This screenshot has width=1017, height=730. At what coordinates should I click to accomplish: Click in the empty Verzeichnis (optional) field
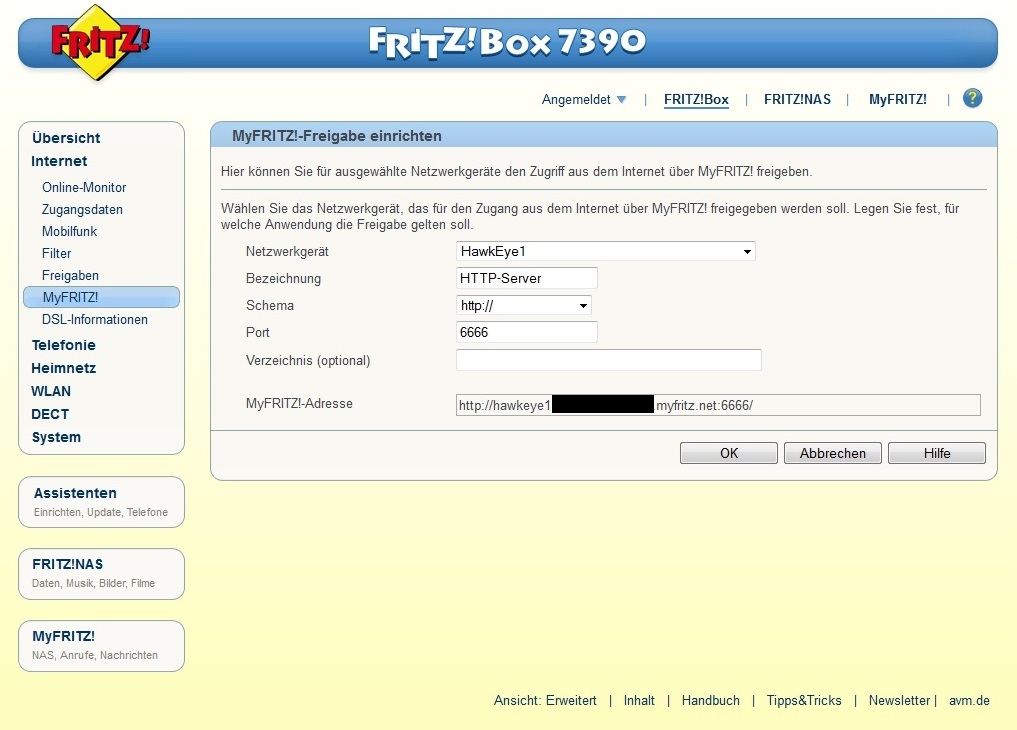pos(609,360)
